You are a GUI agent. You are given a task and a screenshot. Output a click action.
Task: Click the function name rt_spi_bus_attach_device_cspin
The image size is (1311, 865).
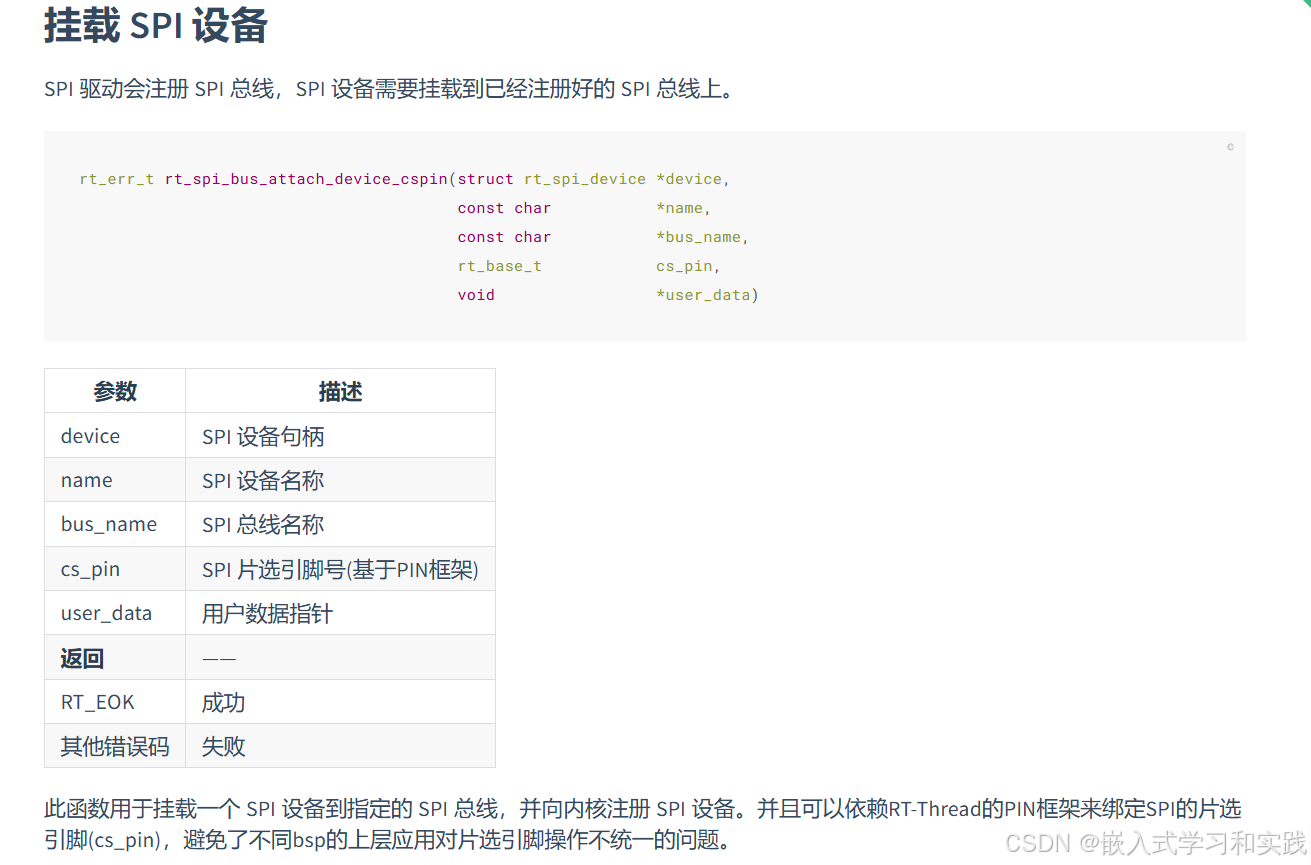click(x=306, y=179)
